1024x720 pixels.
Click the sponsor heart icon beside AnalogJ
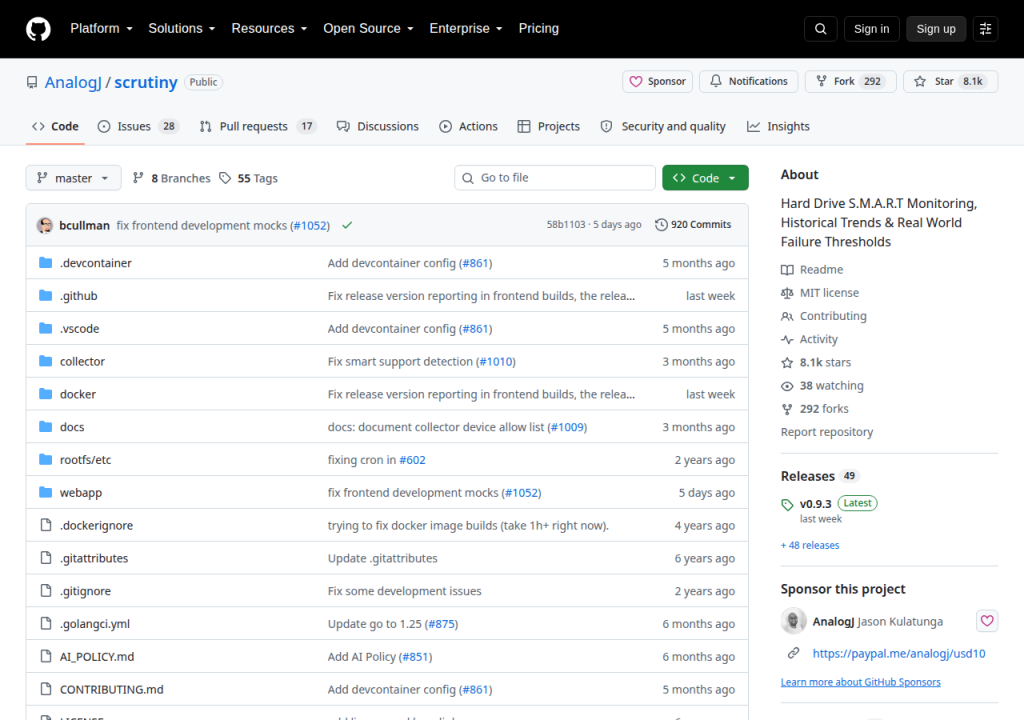coord(987,621)
